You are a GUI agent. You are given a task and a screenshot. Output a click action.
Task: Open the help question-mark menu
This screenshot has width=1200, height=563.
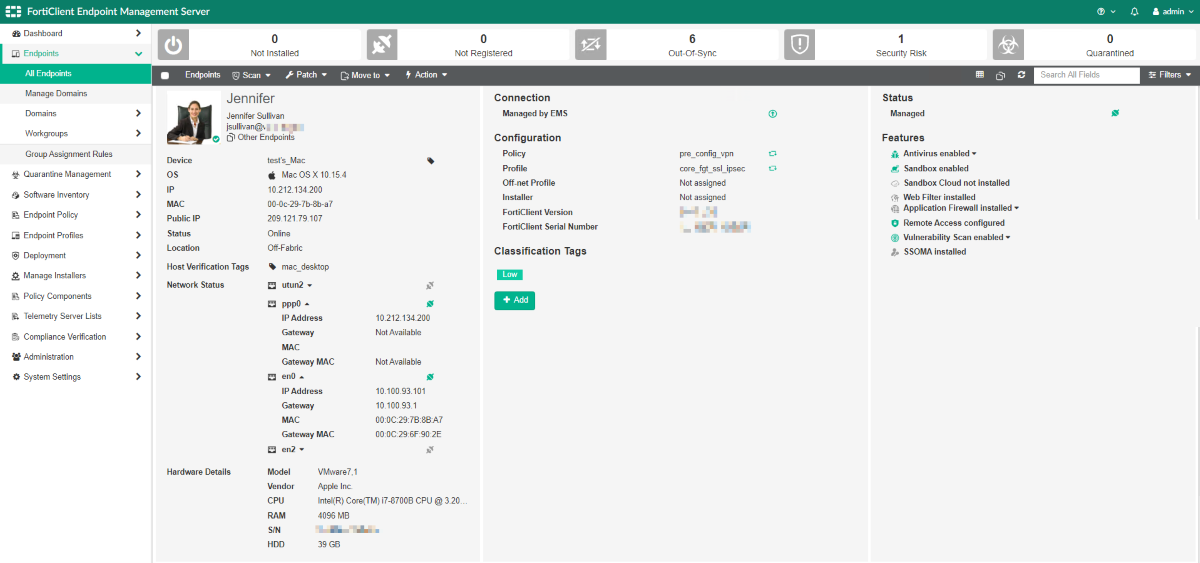pyautogui.click(x=1106, y=12)
